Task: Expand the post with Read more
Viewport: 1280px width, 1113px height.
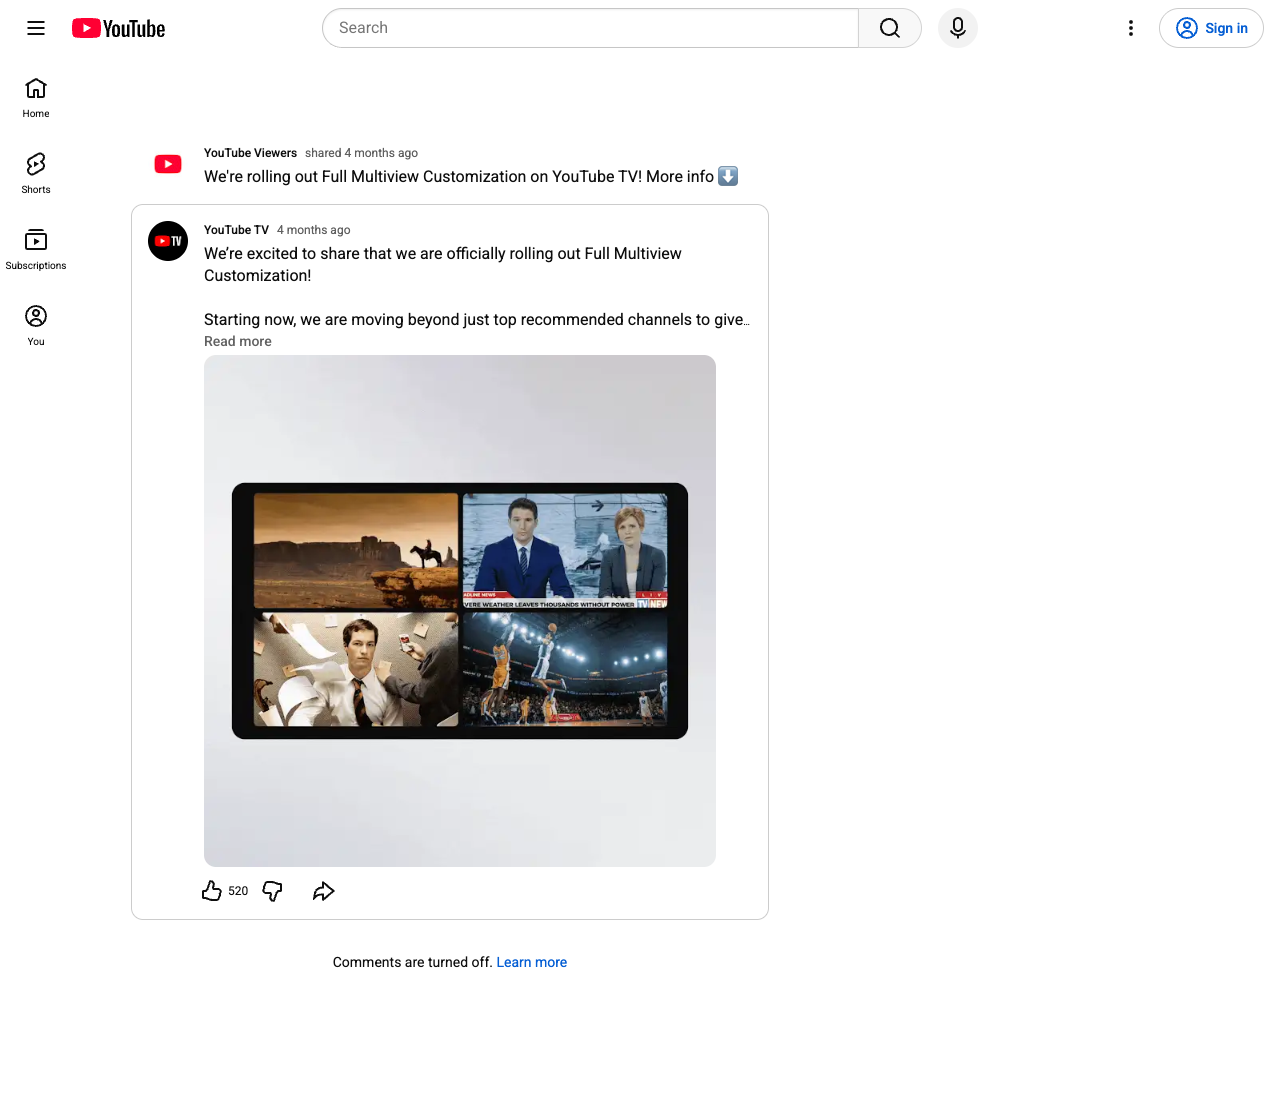Action: [238, 341]
